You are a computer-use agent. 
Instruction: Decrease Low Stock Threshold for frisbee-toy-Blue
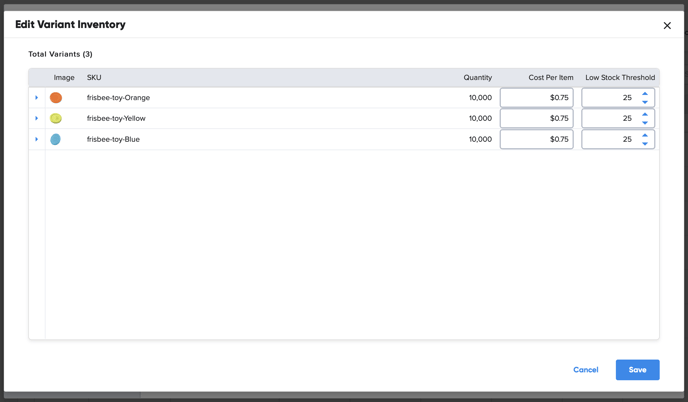click(x=645, y=144)
